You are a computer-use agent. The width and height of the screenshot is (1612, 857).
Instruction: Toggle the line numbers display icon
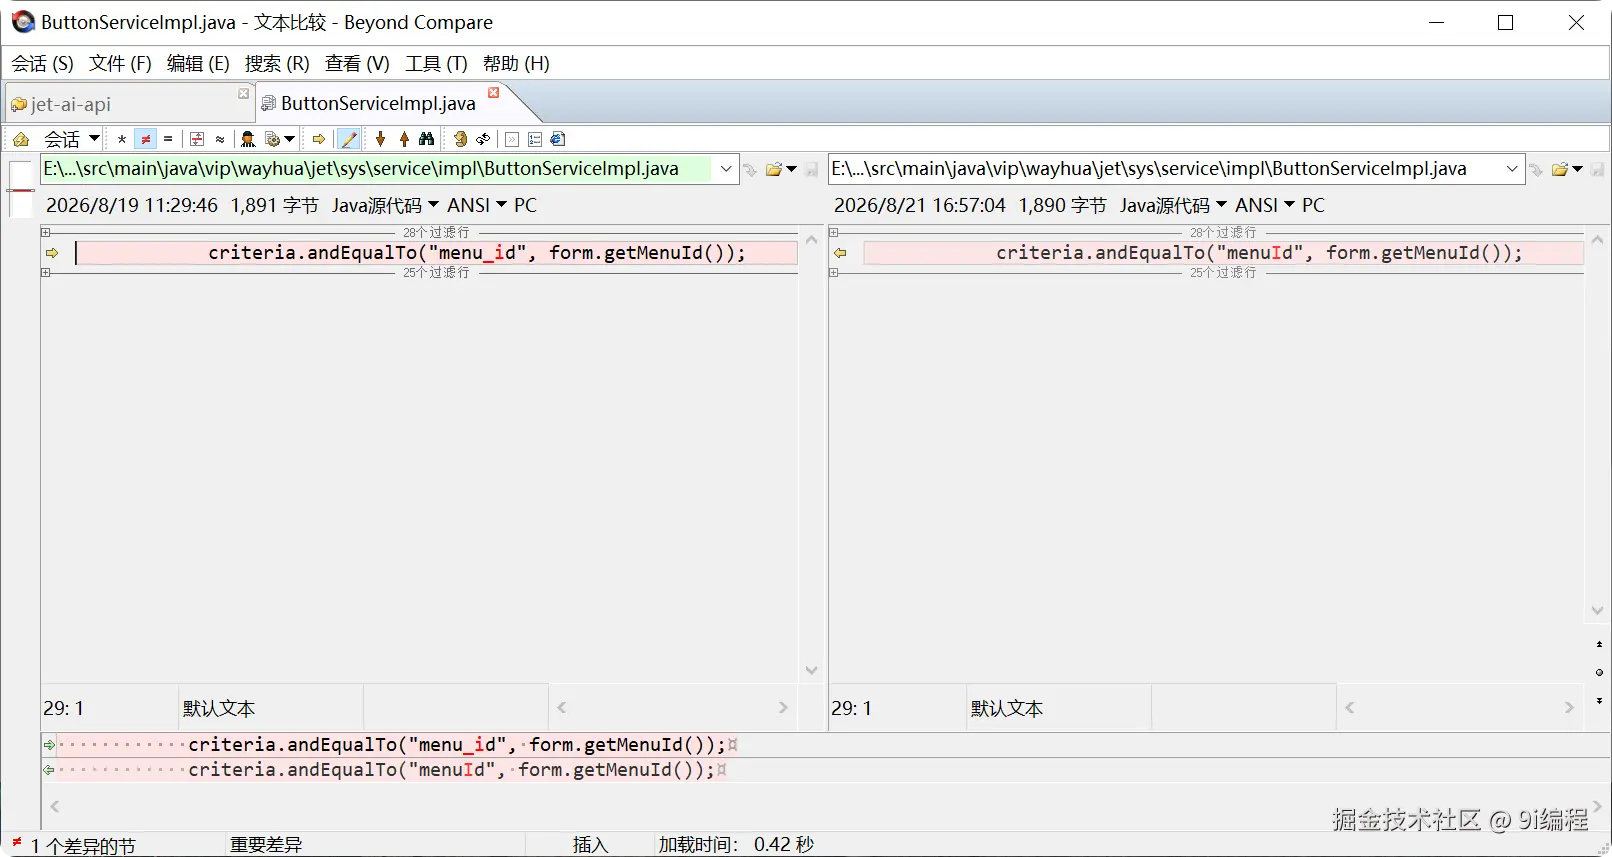coord(535,139)
